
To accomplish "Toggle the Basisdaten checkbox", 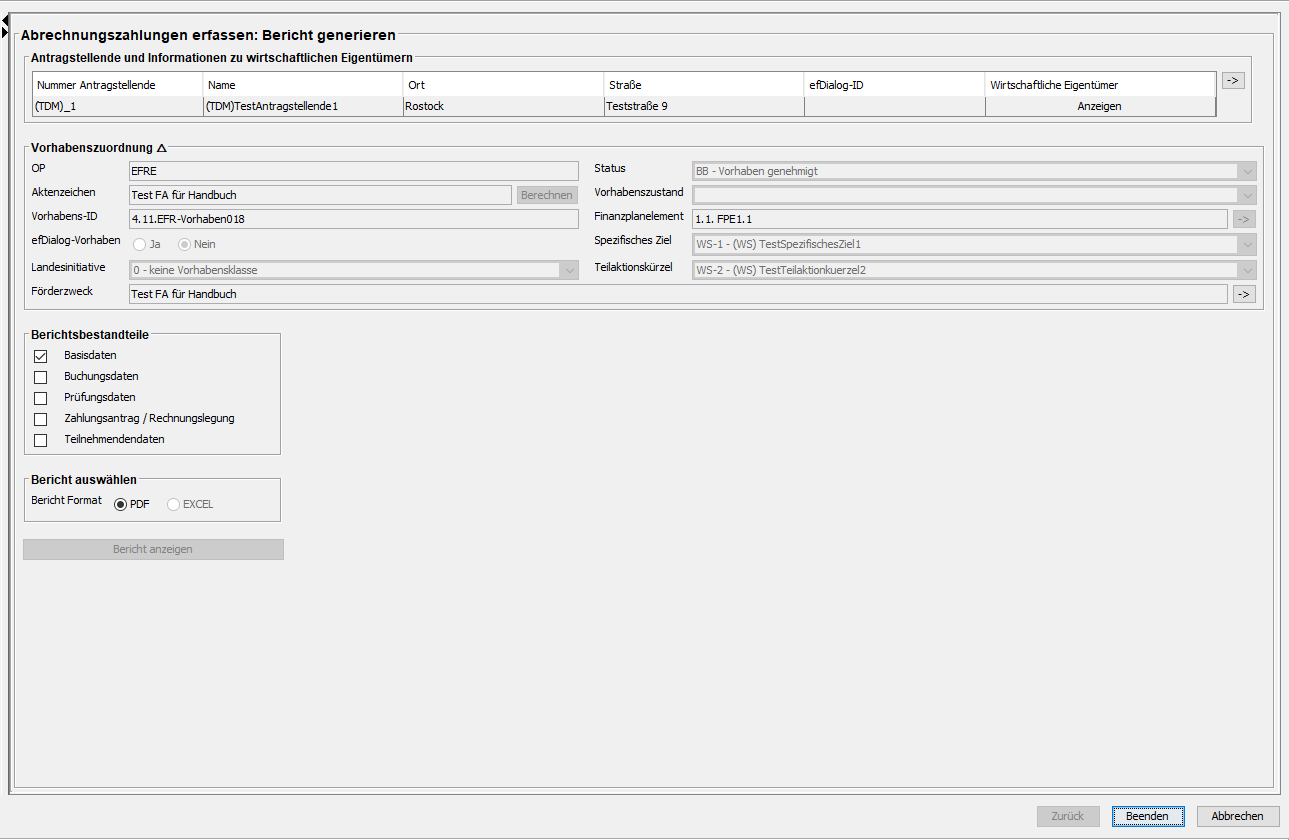I will 41,356.
